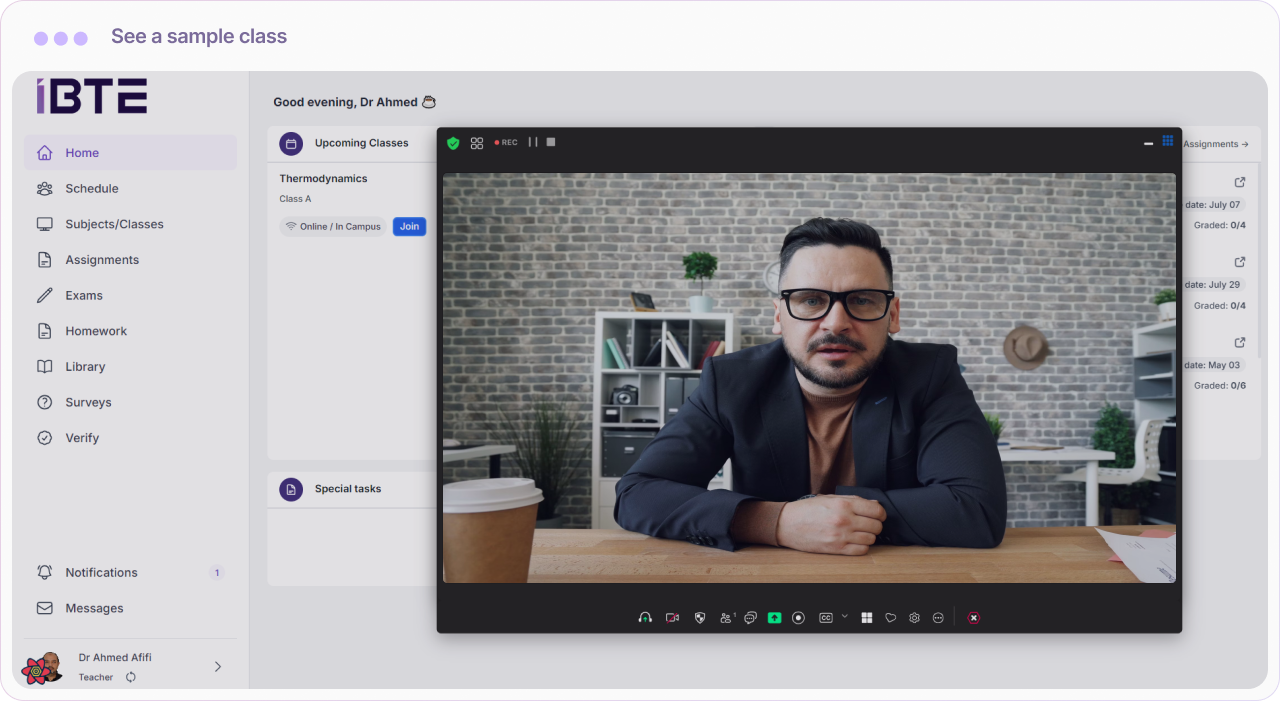Open Notifications in the sidebar
Screen dimensions: 1280x701
[x=130, y=573]
